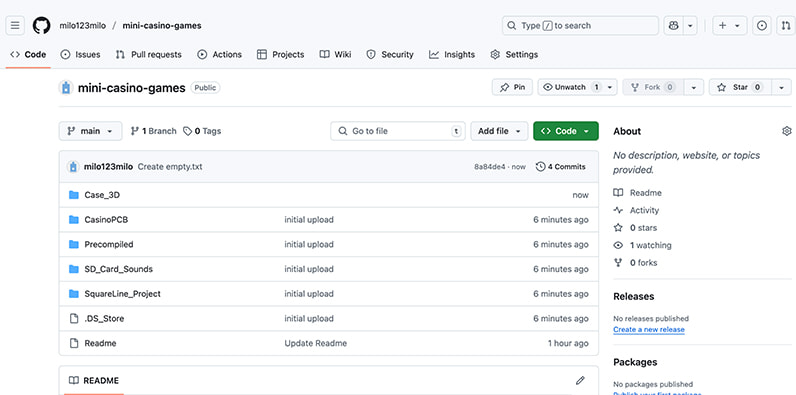
Task: Open the Update Readme commit message
Action: pos(316,343)
